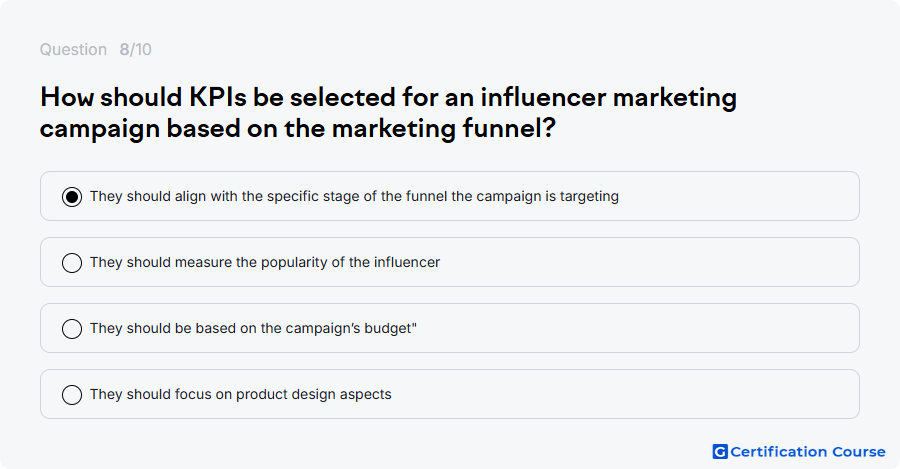Click the grey 'Question' label

[x=73, y=49]
